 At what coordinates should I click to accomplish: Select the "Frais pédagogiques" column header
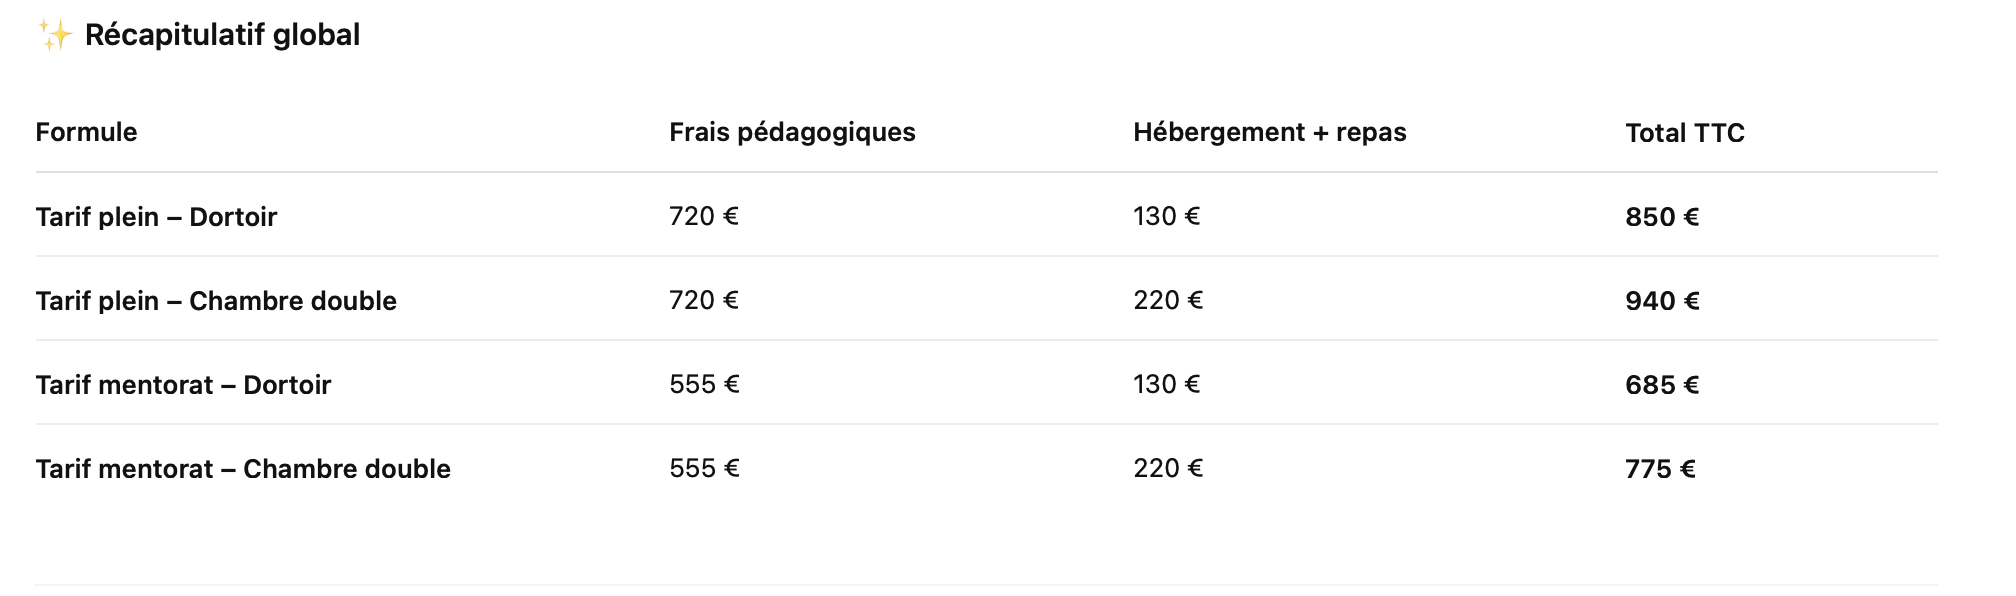[x=792, y=132]
